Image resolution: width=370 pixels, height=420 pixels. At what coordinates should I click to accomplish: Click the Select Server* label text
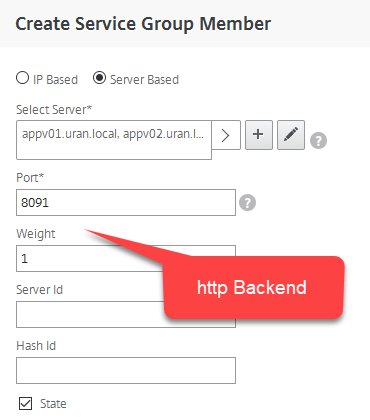point(54,109)
